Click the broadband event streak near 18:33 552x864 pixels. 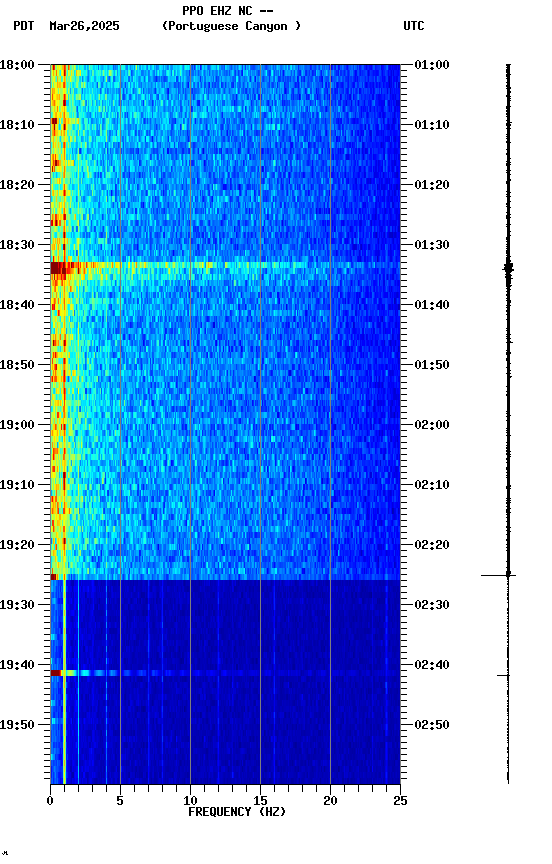(225, 266)
